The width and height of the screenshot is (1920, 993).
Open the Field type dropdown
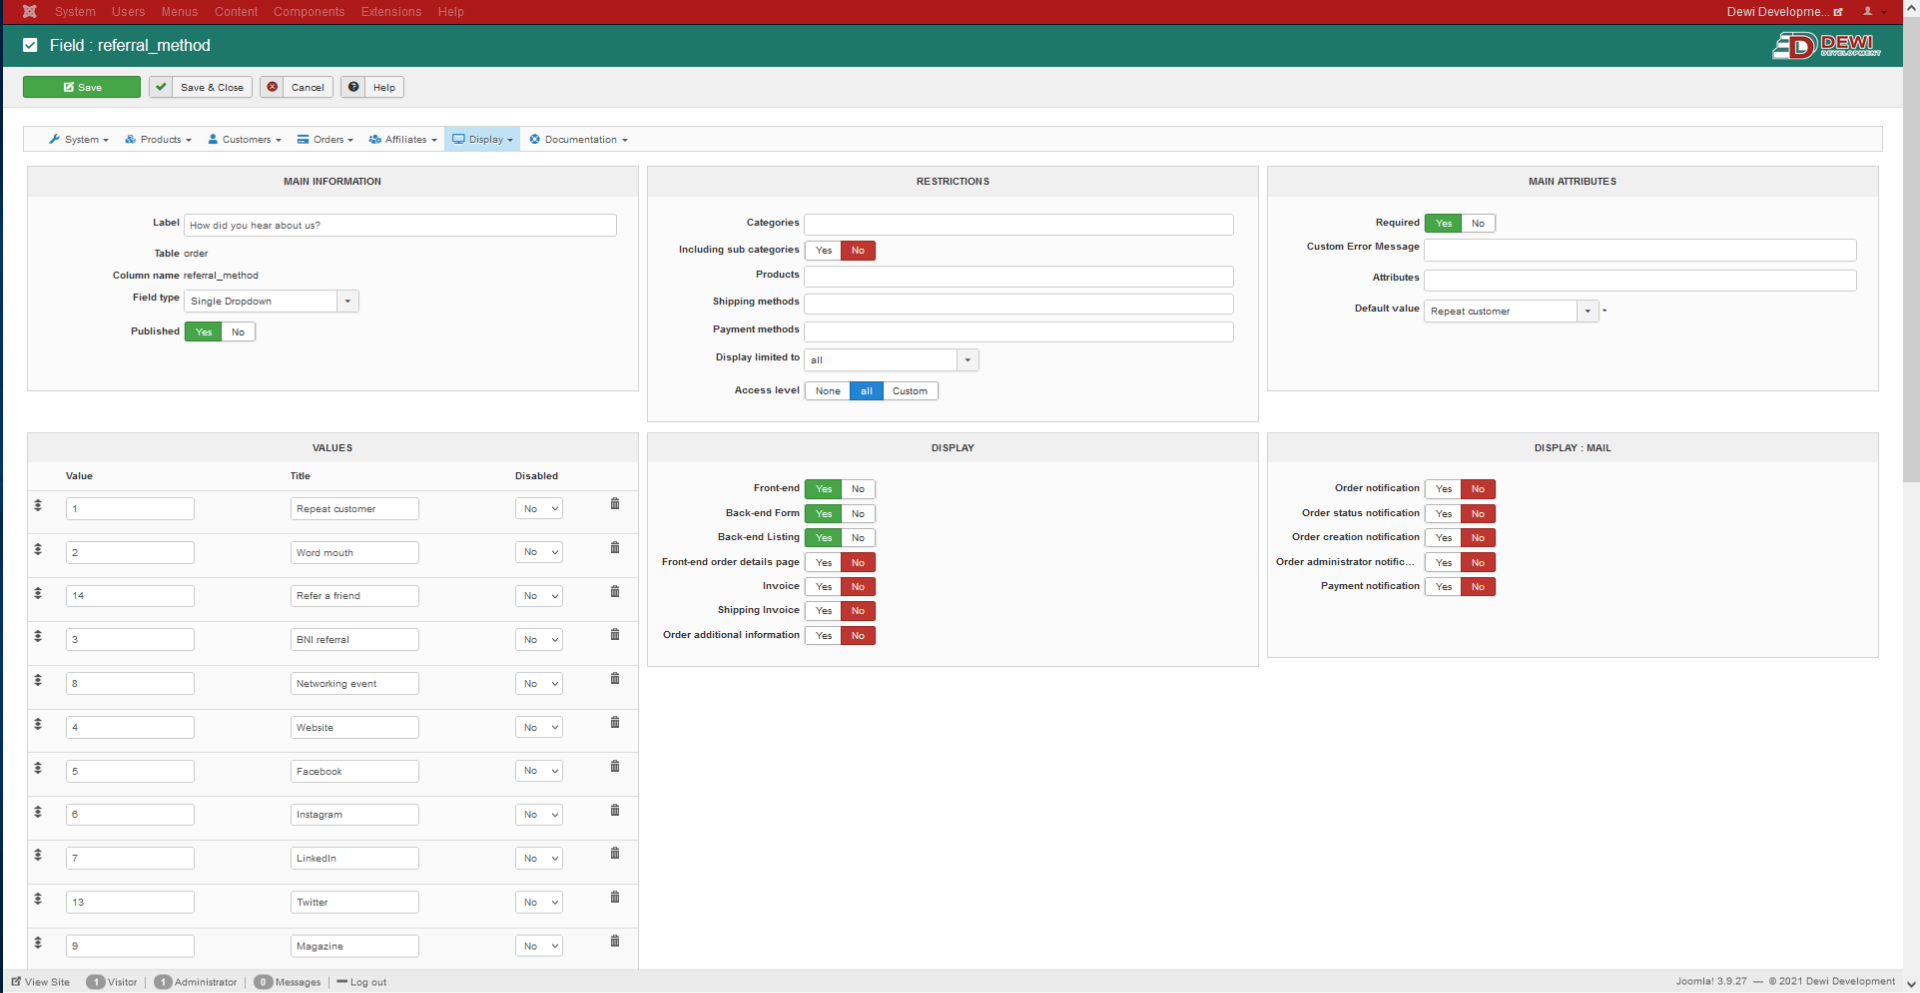pos(271,301)
